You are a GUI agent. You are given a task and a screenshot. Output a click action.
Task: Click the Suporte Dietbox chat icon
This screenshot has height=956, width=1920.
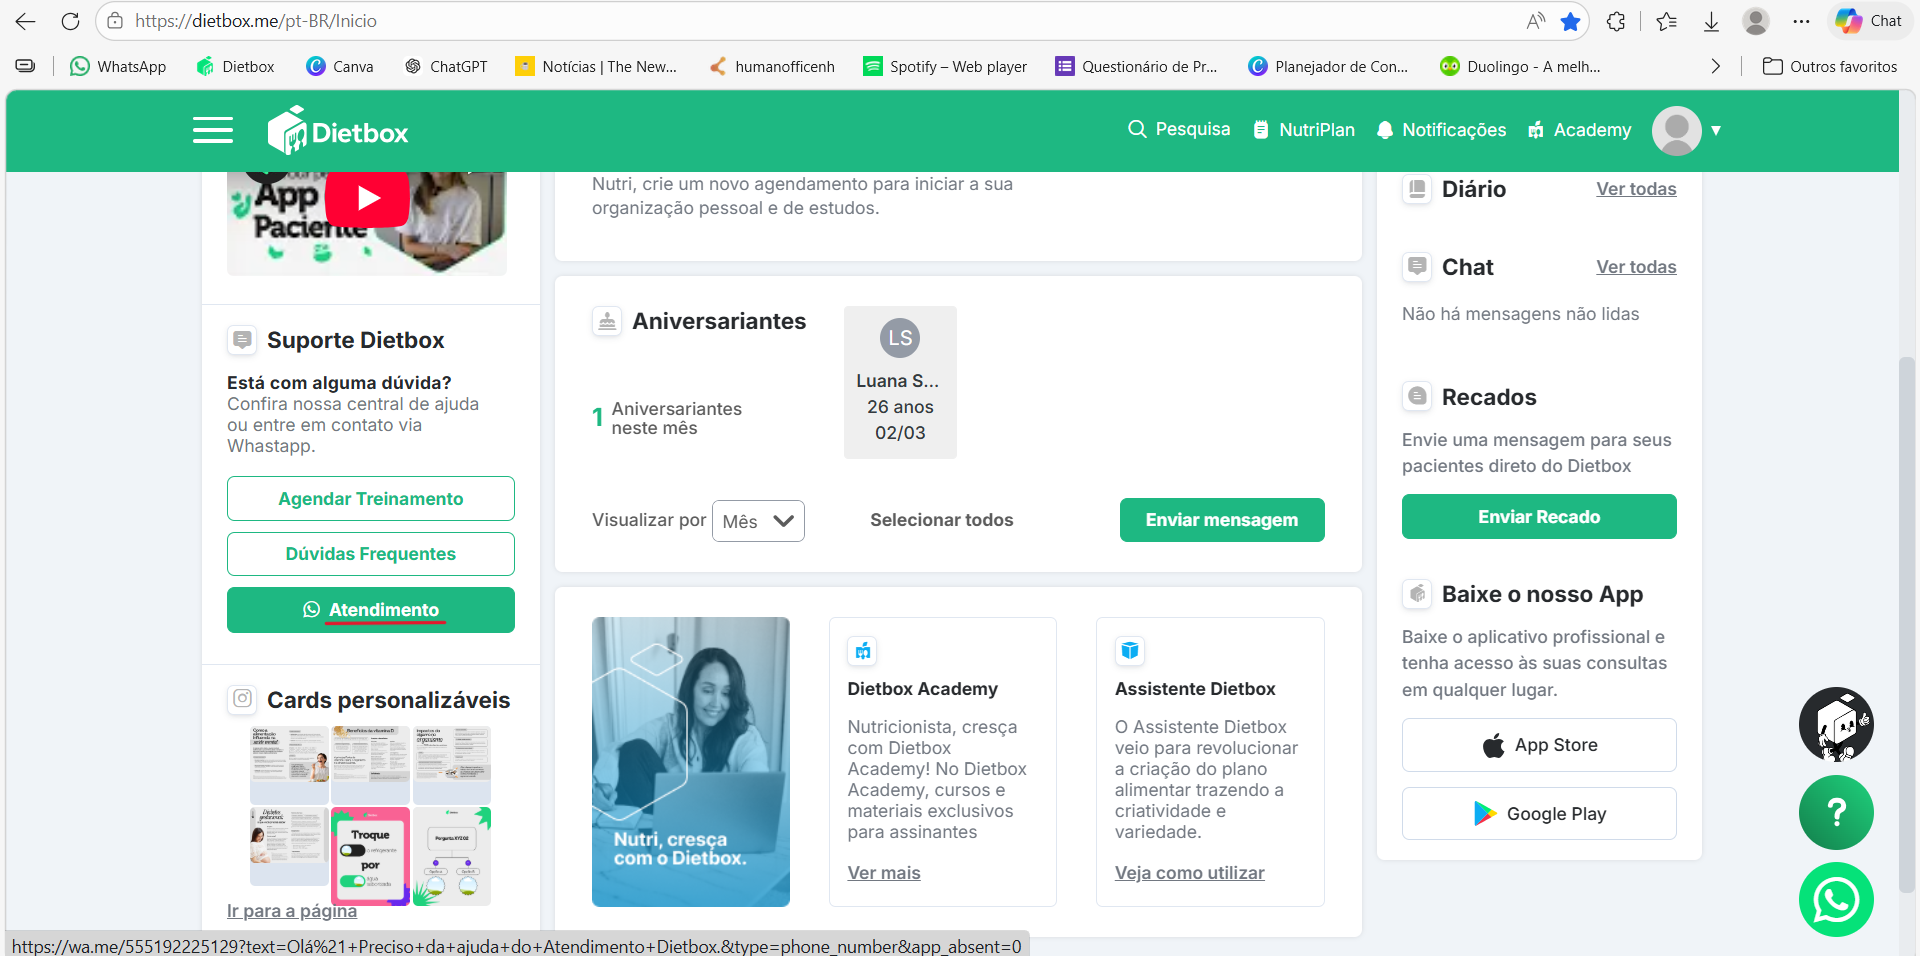point(242,340)
